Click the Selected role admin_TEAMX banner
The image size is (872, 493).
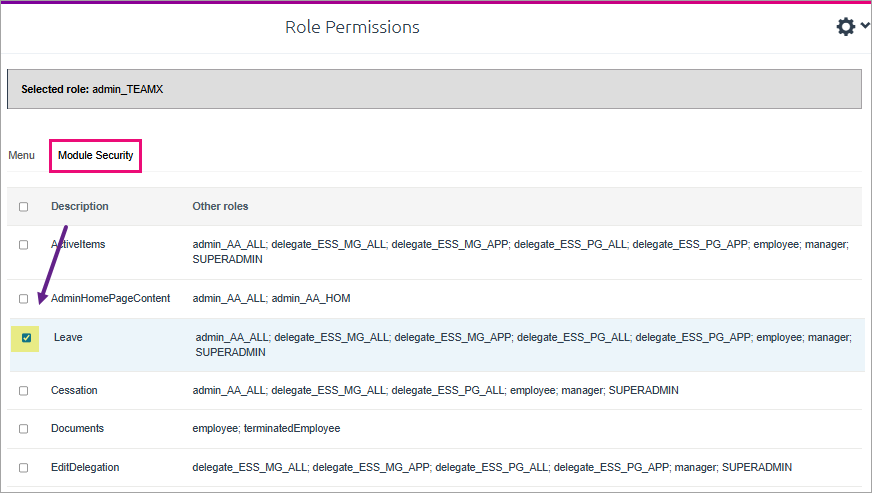pyautogui.click(x=434, y=89)
